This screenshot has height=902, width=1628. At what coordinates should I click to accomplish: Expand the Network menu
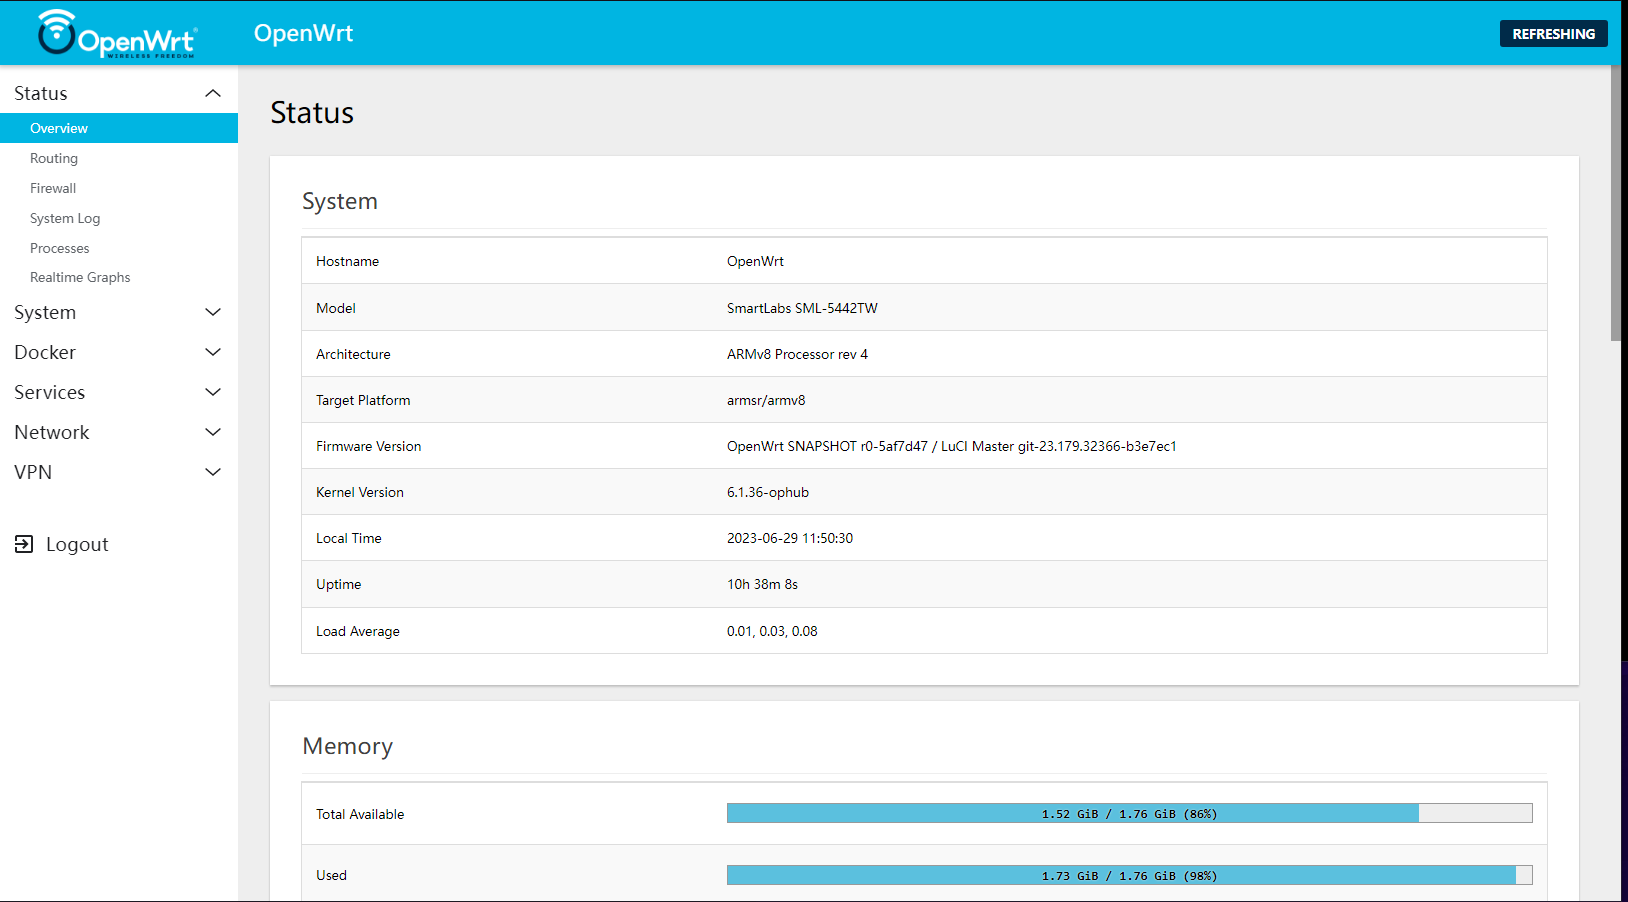[x=213, y=432]
